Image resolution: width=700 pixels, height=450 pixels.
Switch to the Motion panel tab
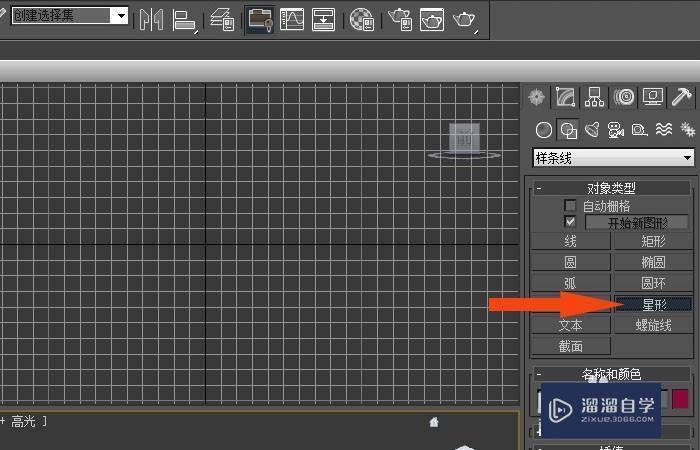click(x=624, y=97)
